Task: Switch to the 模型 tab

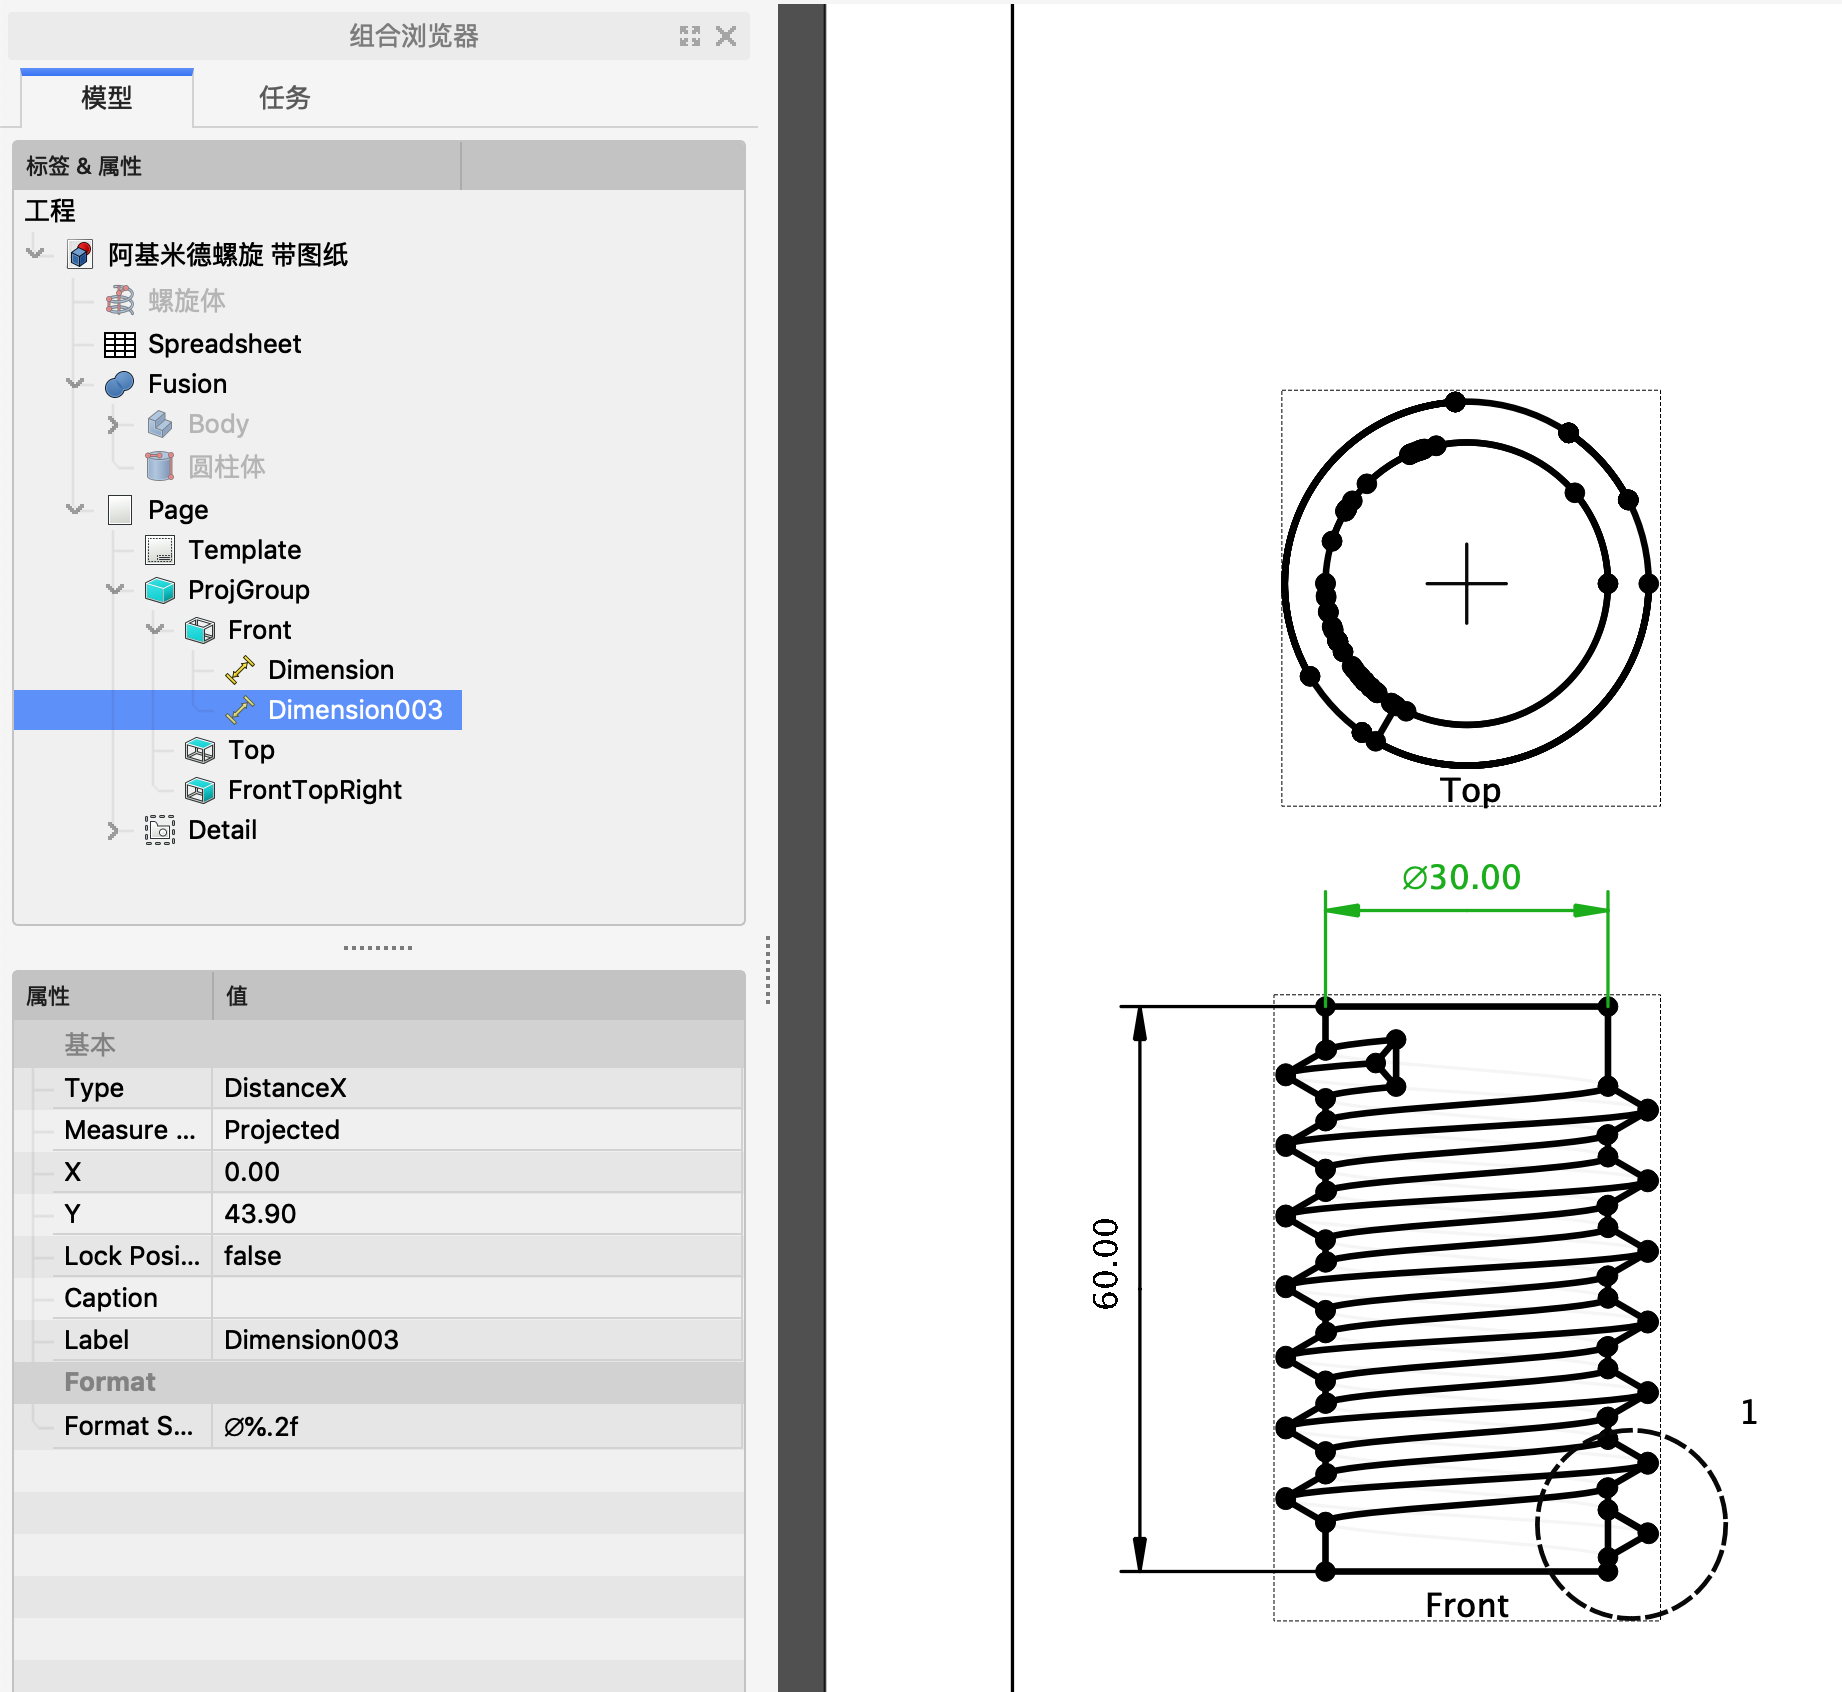Action: [106, 98]
